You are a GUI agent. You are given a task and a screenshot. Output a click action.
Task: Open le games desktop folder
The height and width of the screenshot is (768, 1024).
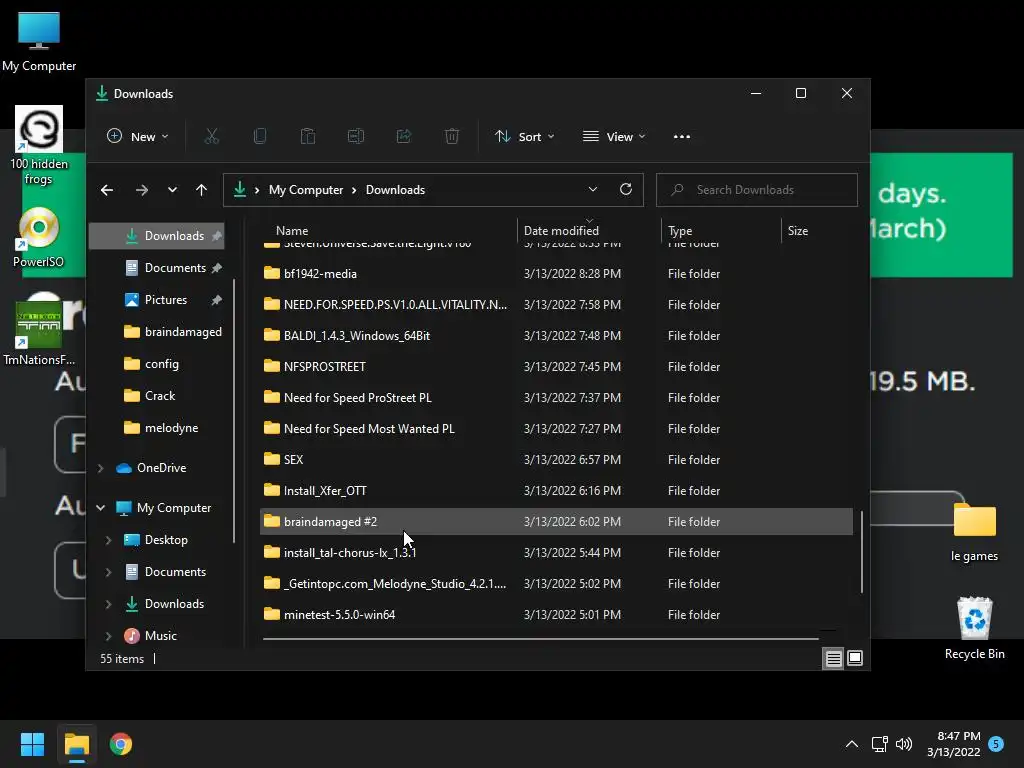click(974, 532)
